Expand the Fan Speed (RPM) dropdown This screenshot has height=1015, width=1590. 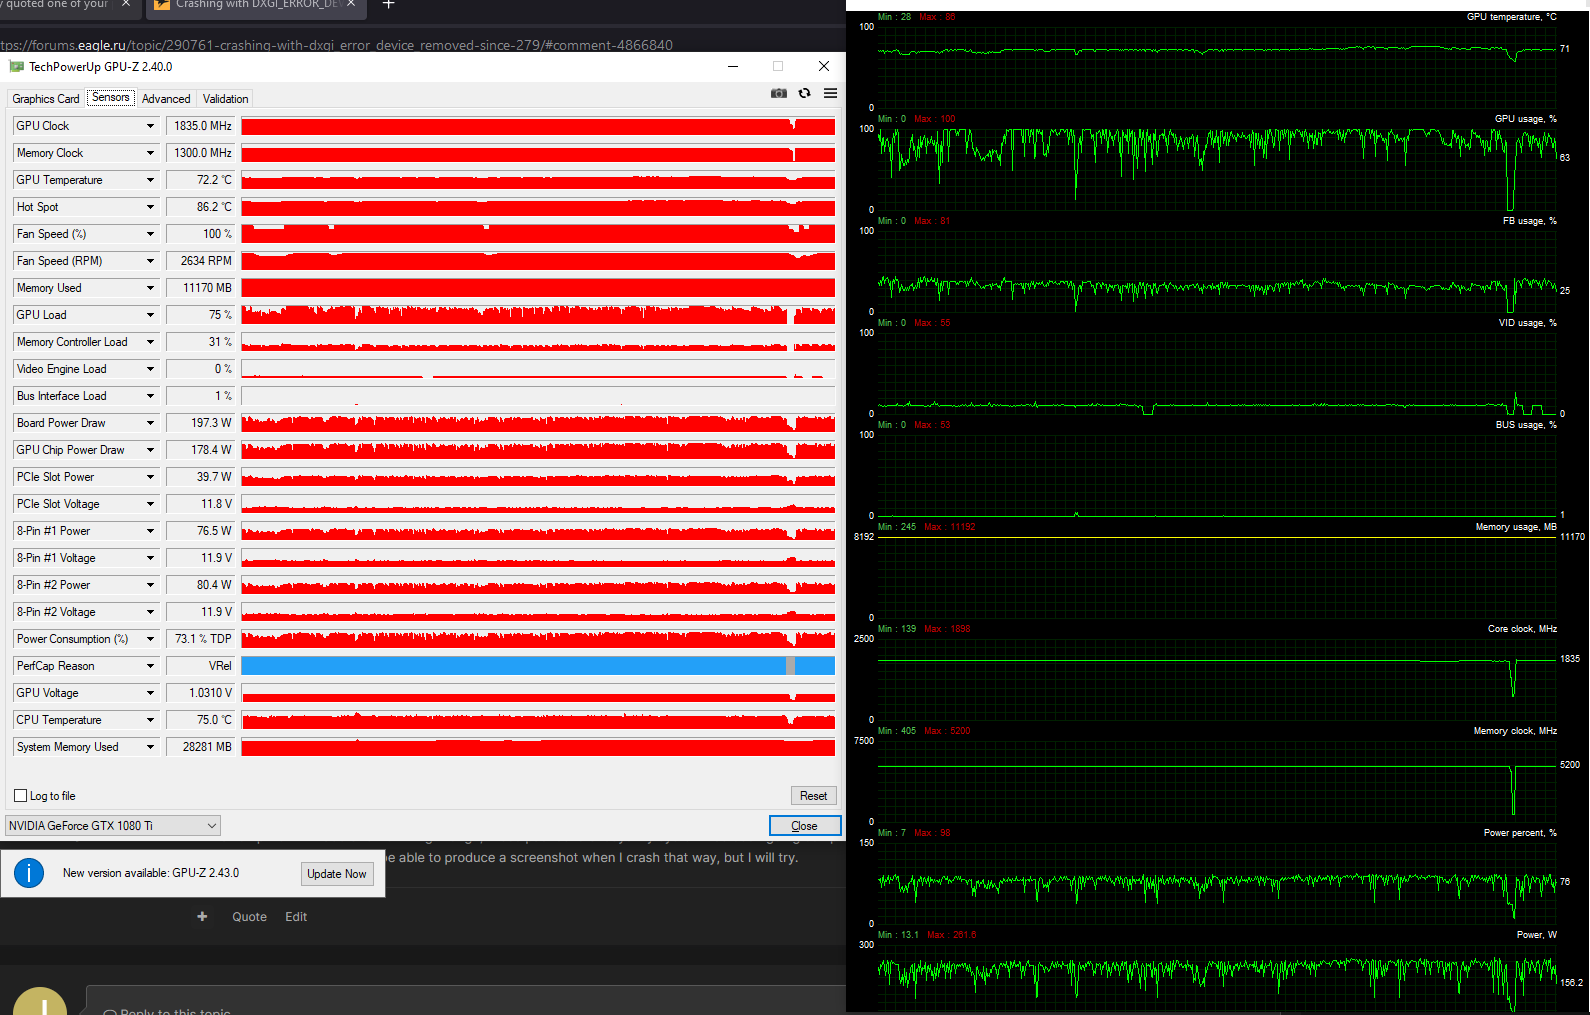(x=150, y=261)
